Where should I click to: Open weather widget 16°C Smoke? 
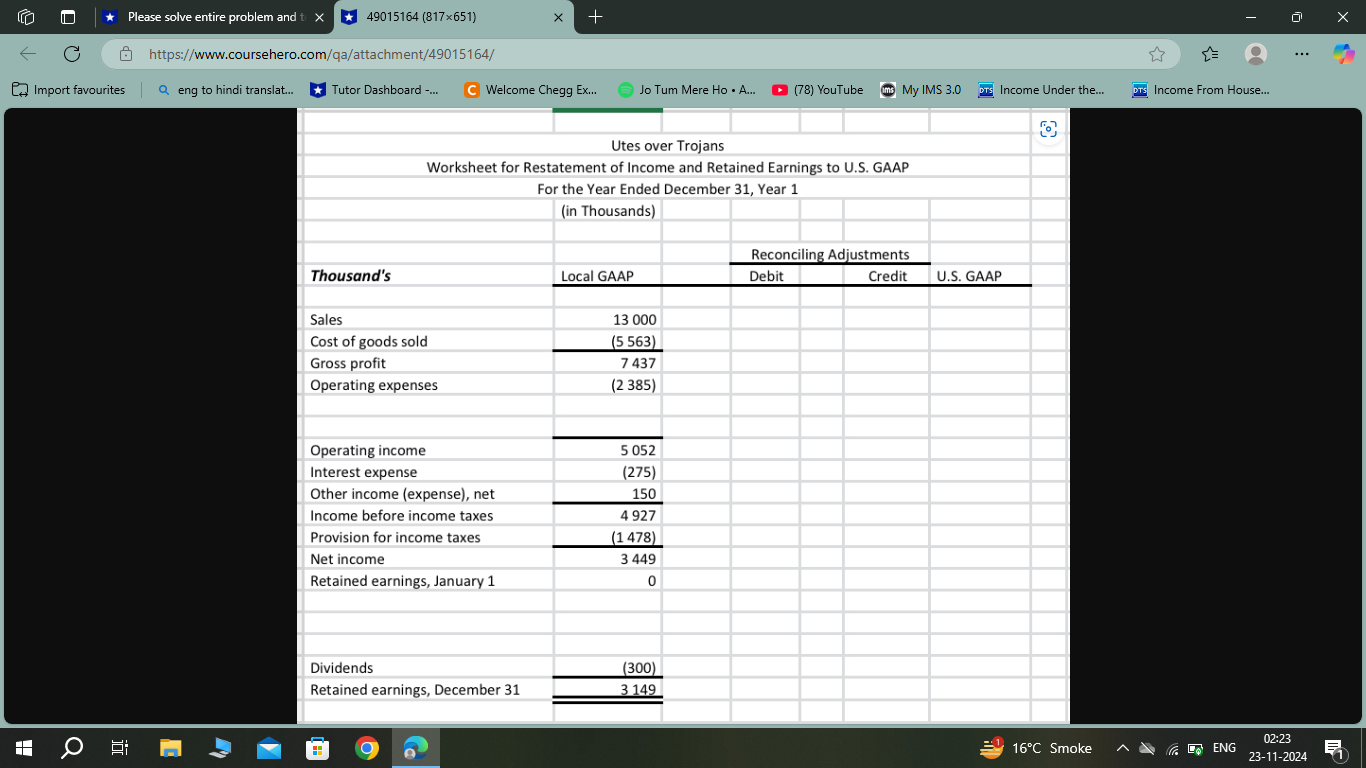1036,748
